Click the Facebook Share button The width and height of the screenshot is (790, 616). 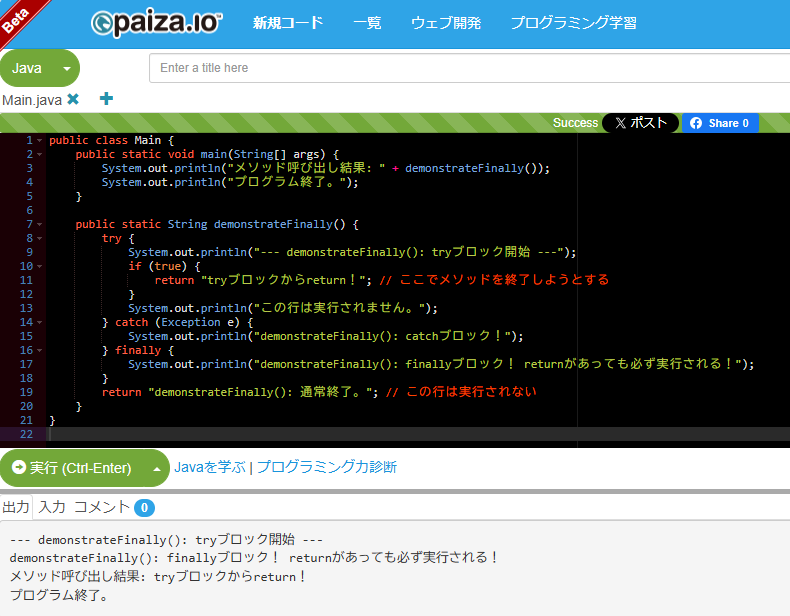(720, 123)
